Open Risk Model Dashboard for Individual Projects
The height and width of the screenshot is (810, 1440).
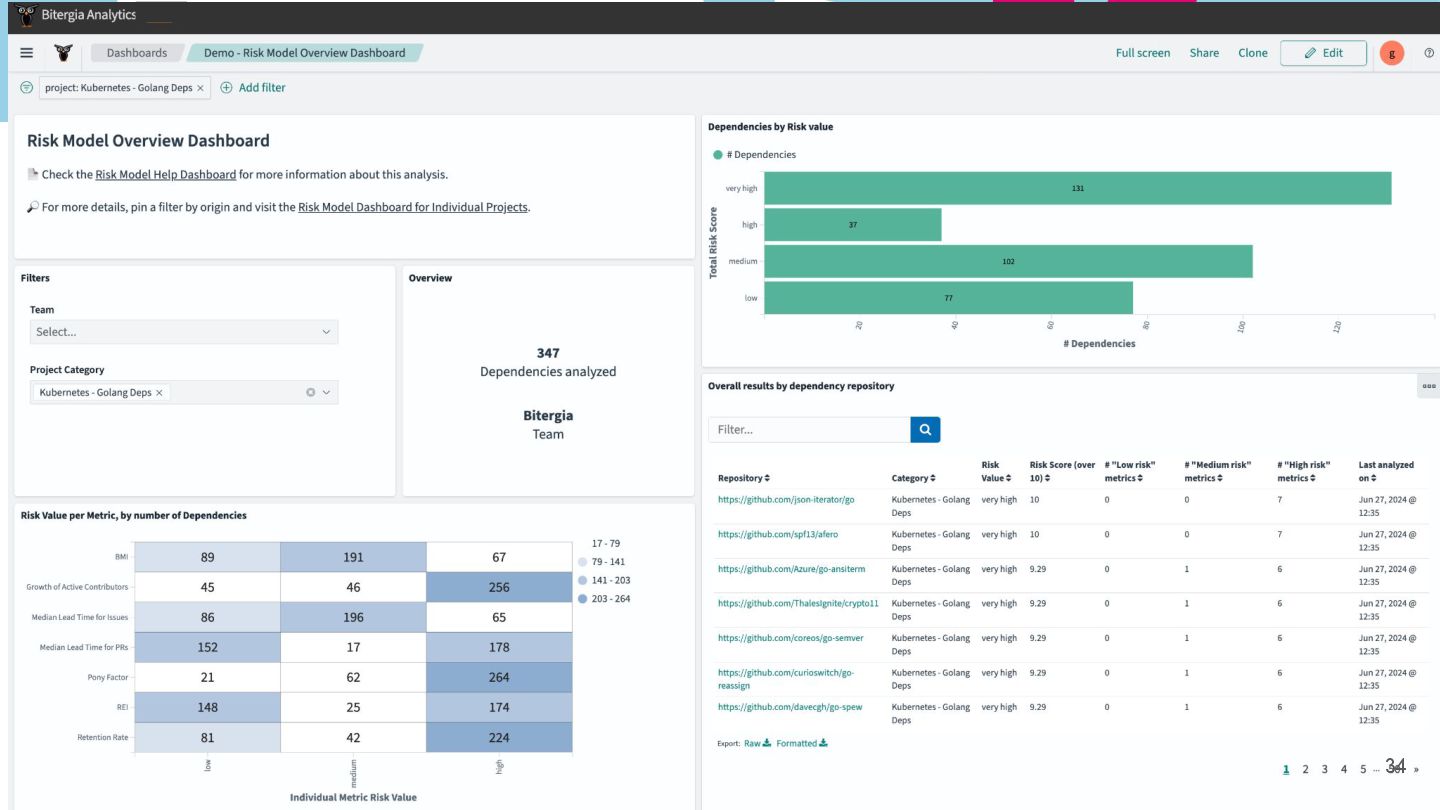[x=413, y=207]
